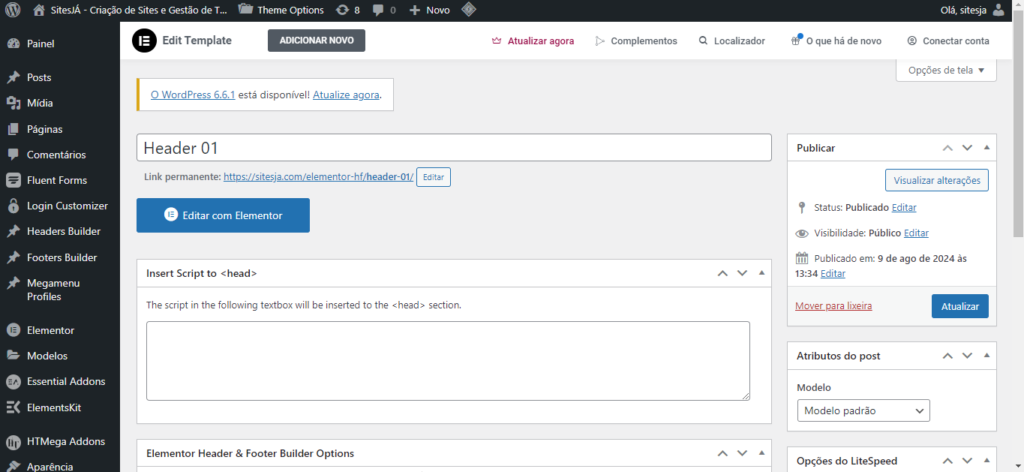This screenshot has width=1024, height=472.
Task: Open the diamond-shaped icon in admin bar
Action: 468,10
